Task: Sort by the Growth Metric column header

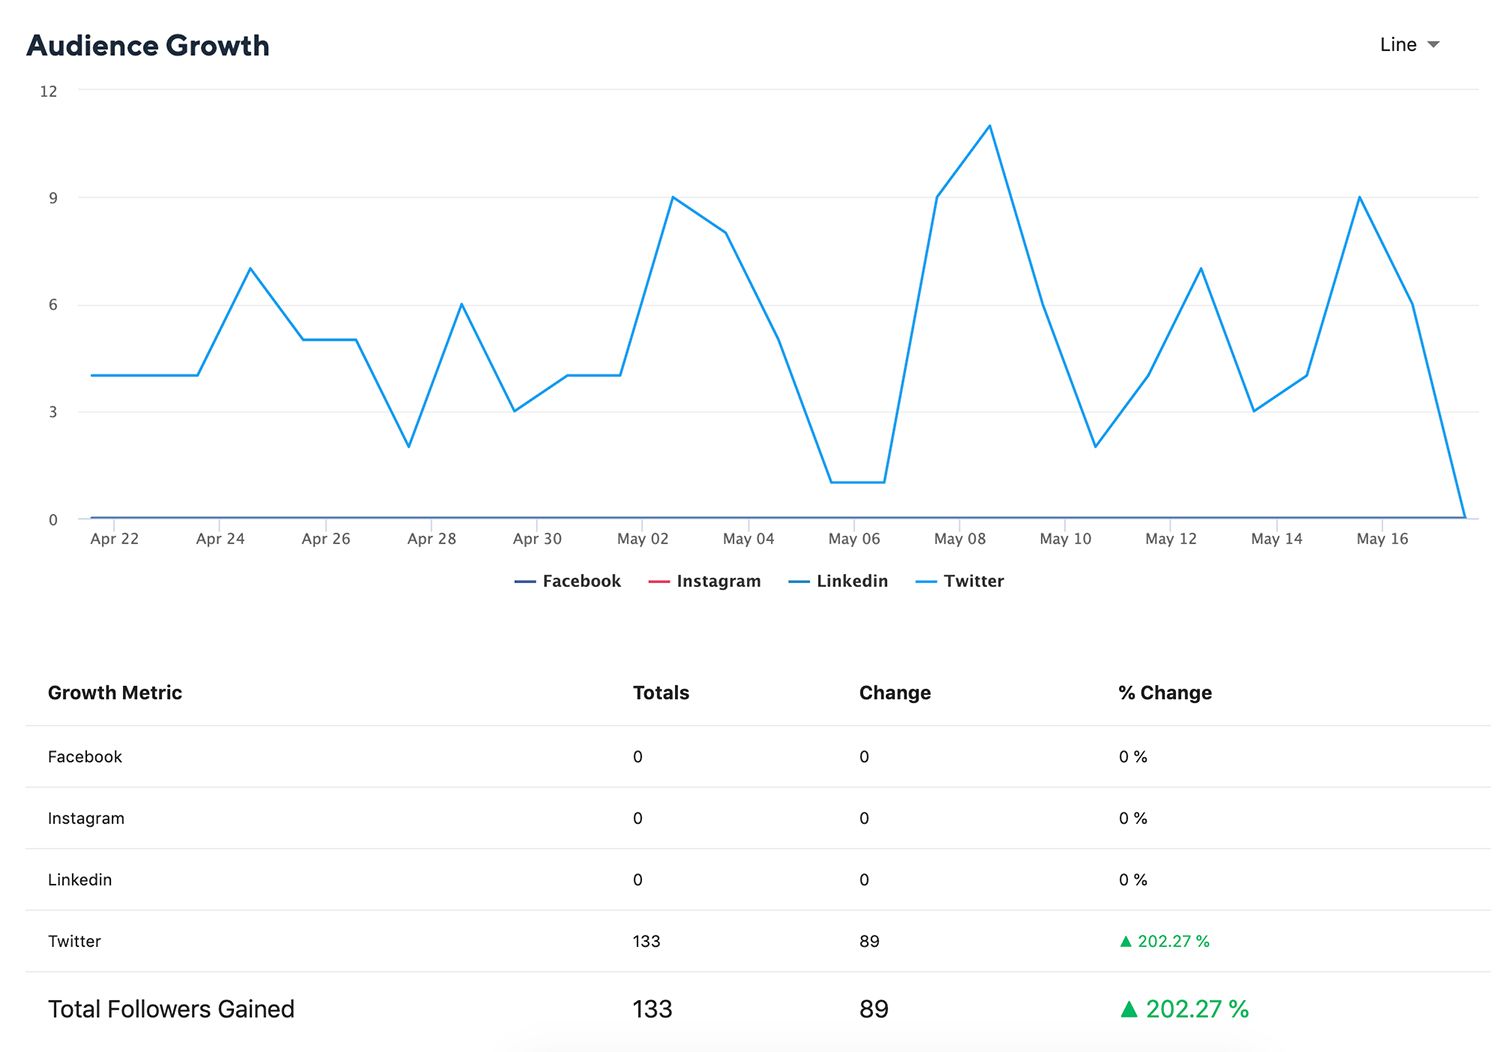Action: pos(115,693)
